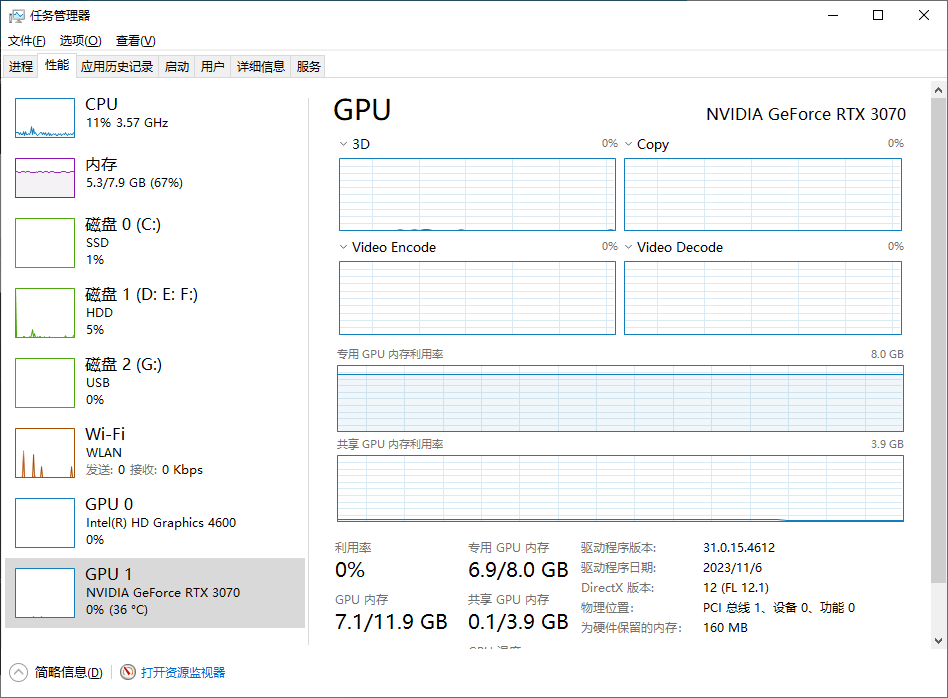The width and height of the screenshot is (948, 698).
Task: Click the driver version 31.0.15.4612 value
Action: (739, 547)
